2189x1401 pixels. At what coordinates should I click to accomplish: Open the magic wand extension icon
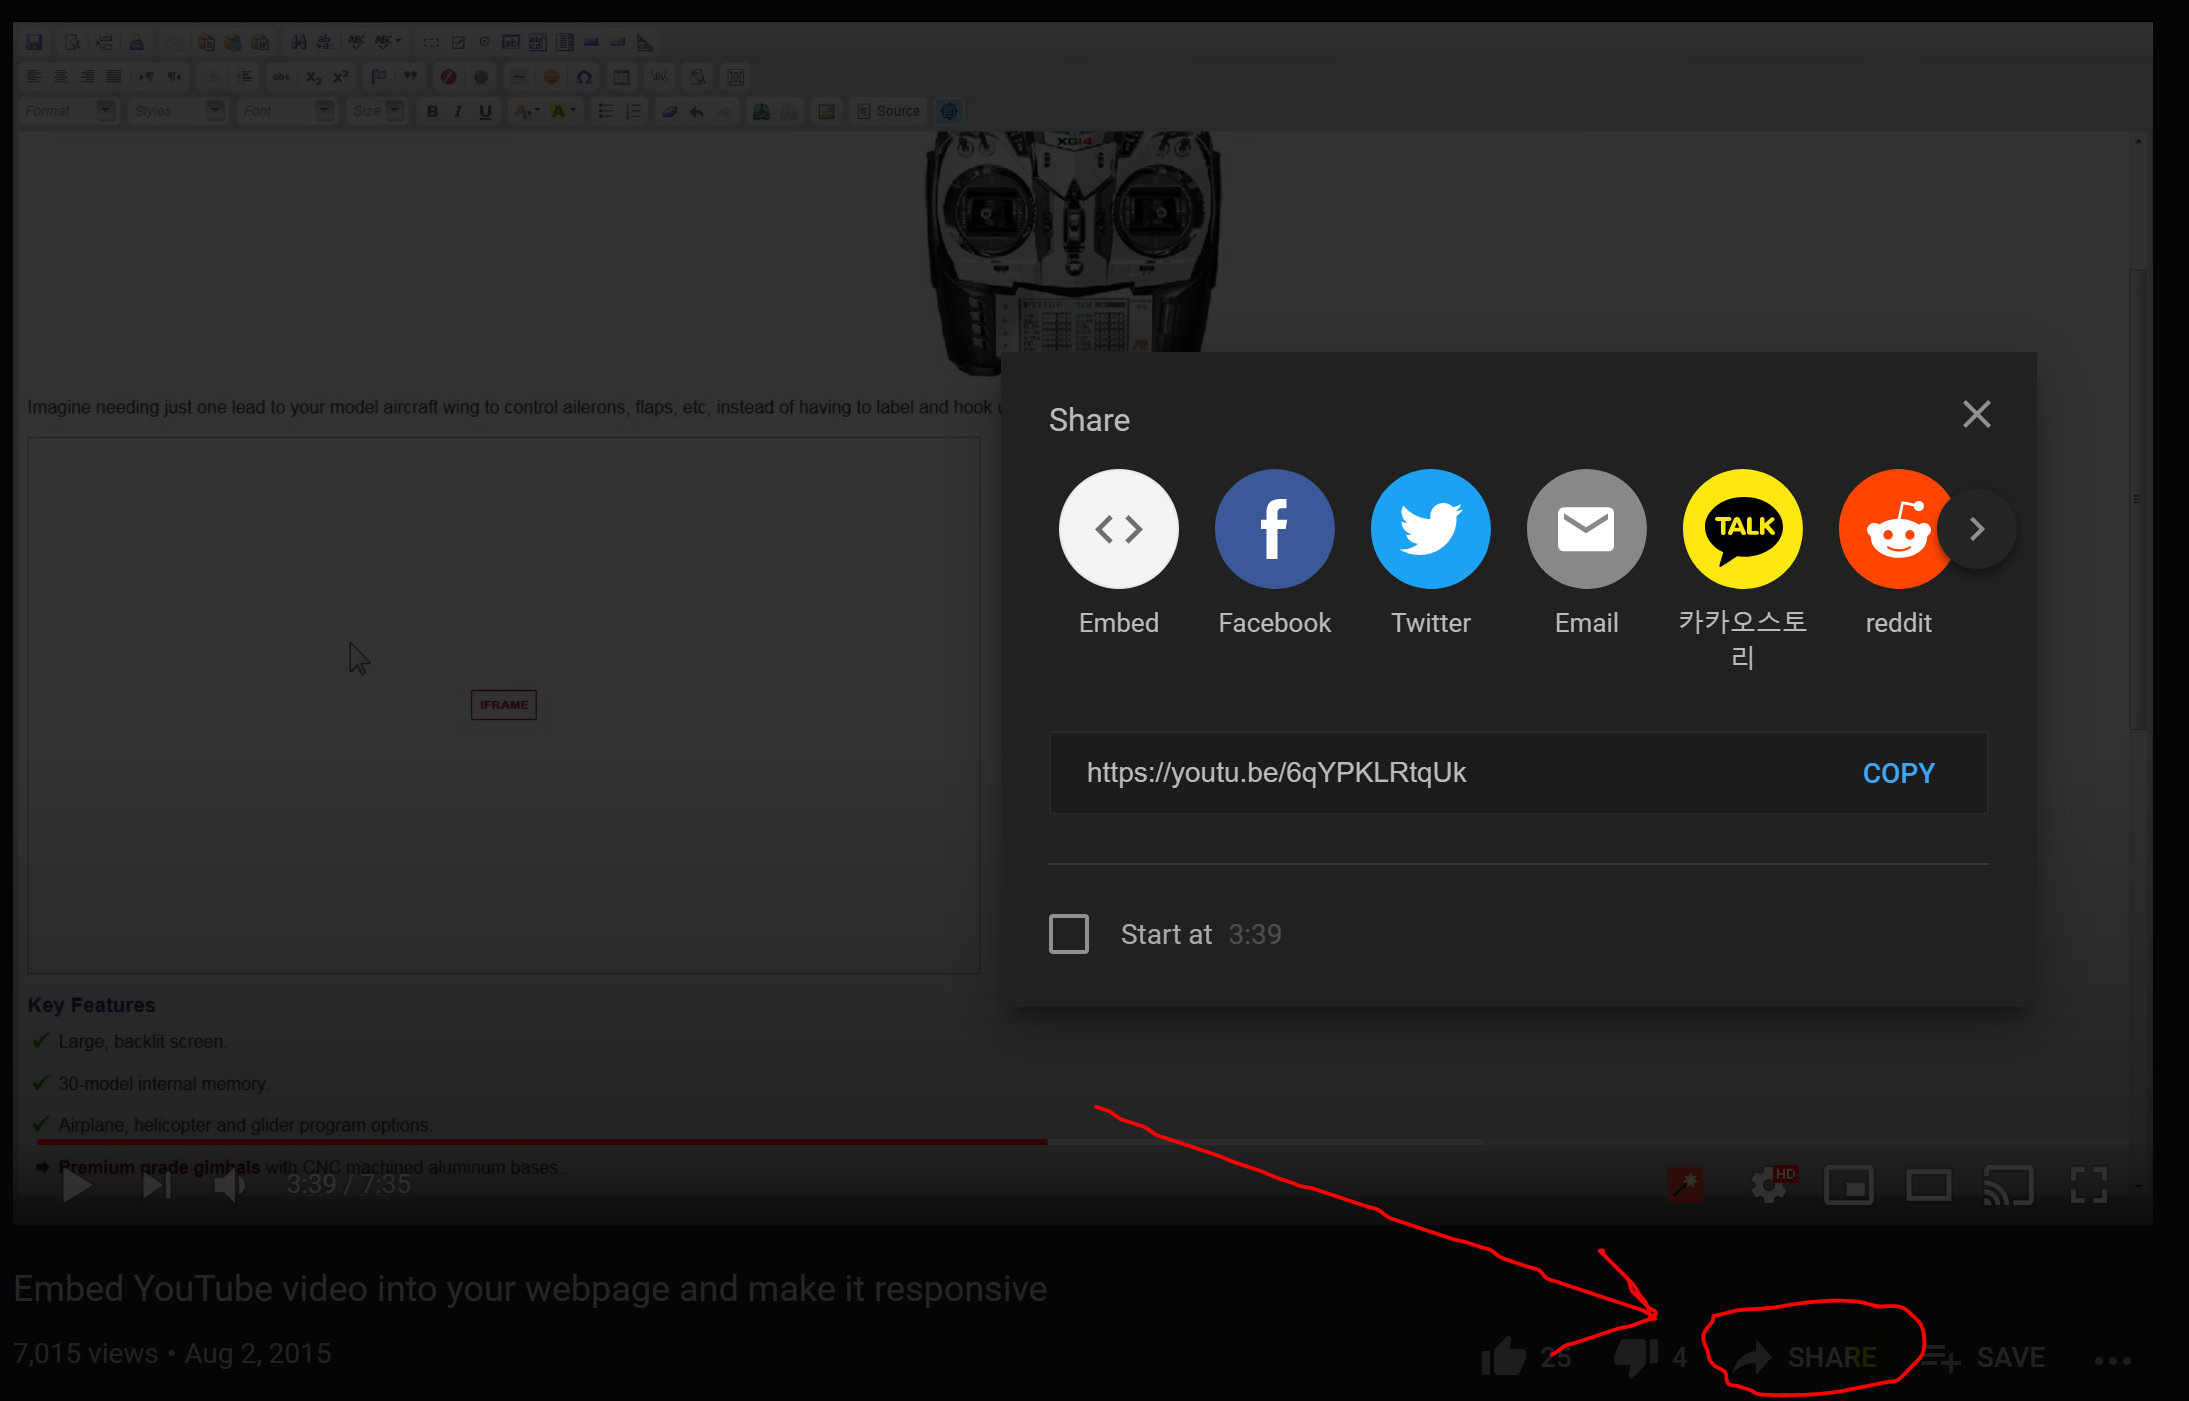click(x=1685, y=1186)
